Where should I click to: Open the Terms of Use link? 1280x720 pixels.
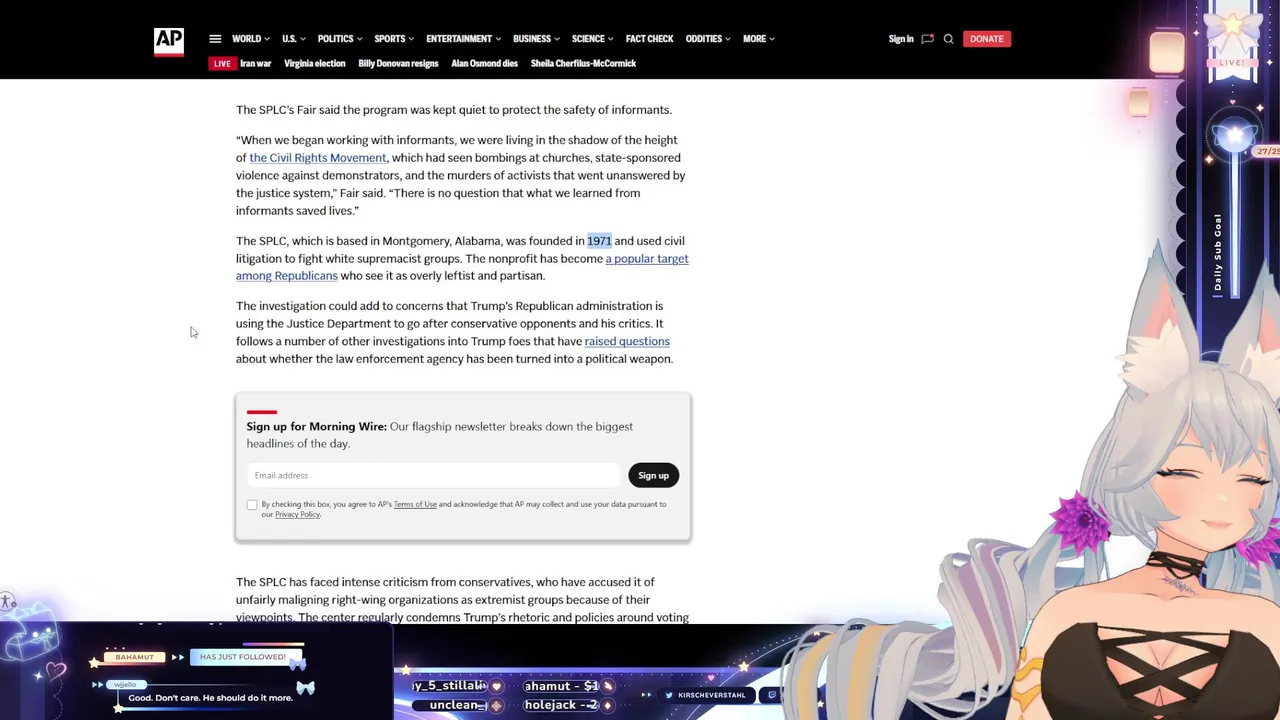415,504
